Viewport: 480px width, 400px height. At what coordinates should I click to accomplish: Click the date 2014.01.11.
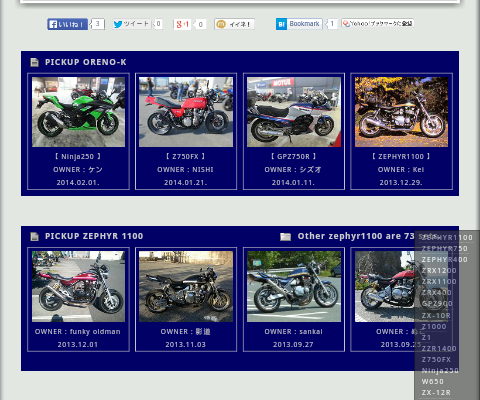point(293,182)
